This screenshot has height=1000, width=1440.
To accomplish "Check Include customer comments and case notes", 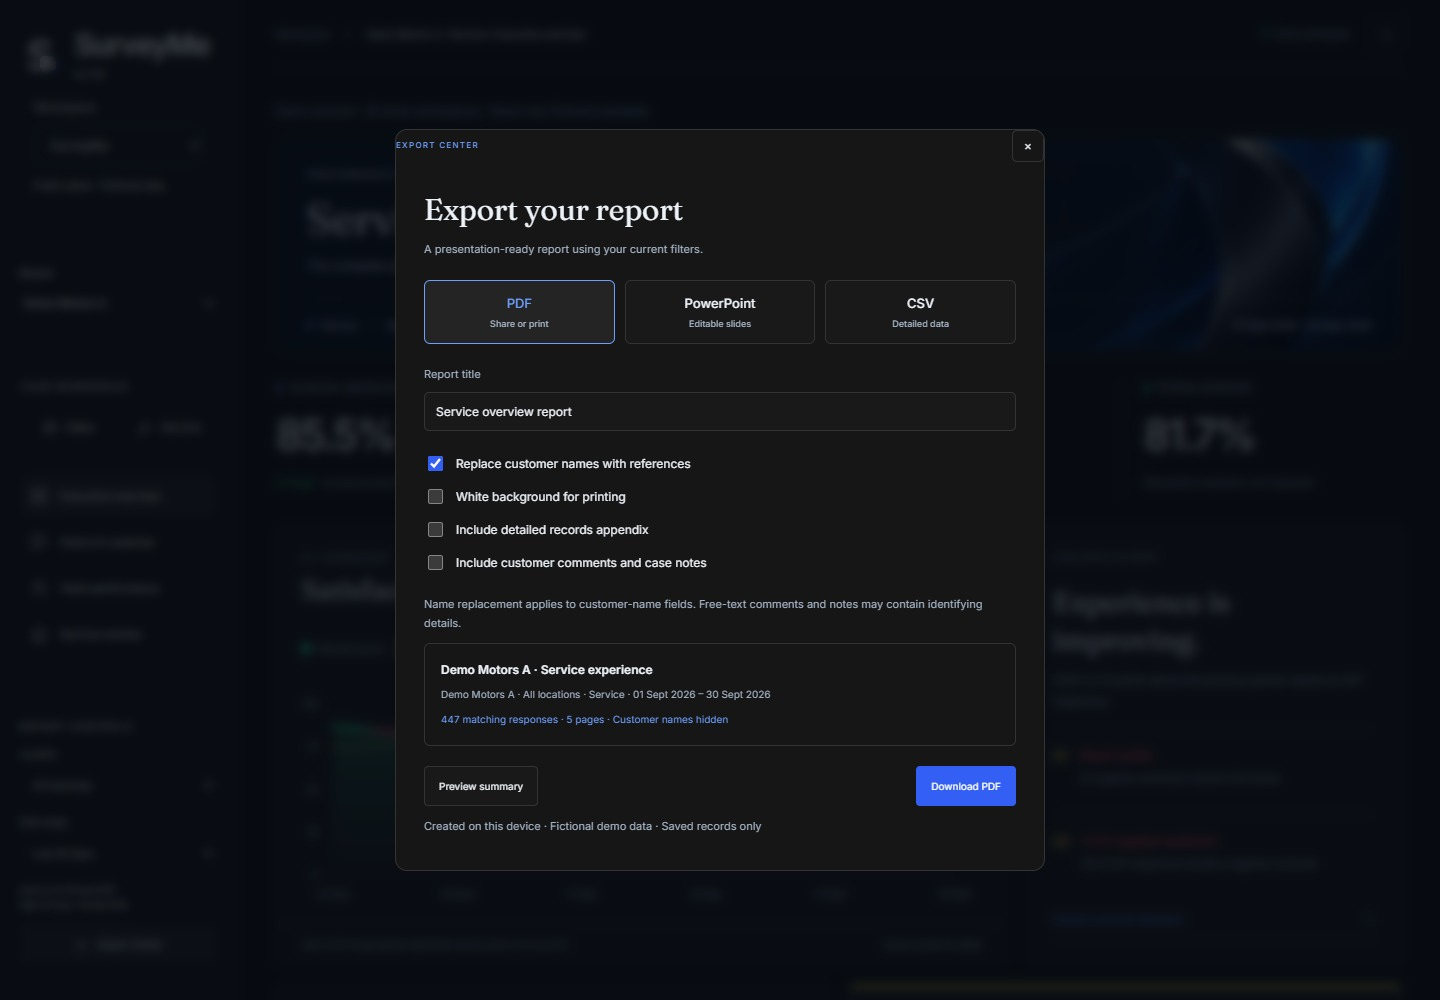I will (x=436, y=563).
